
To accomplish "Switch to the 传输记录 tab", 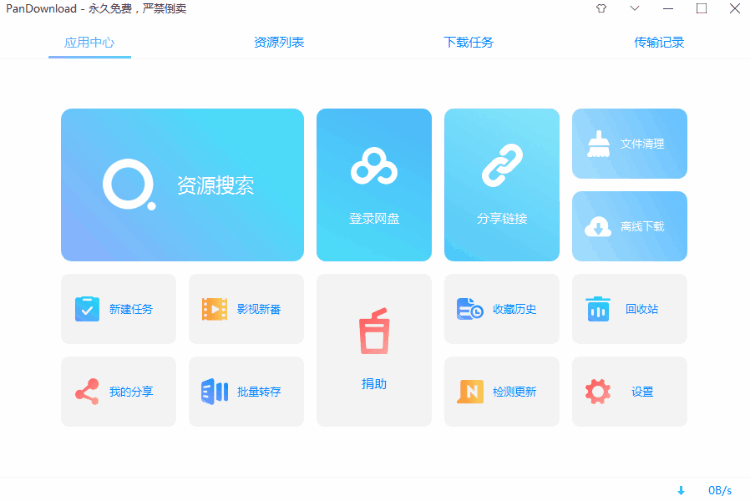I will (x=659, y=43).
